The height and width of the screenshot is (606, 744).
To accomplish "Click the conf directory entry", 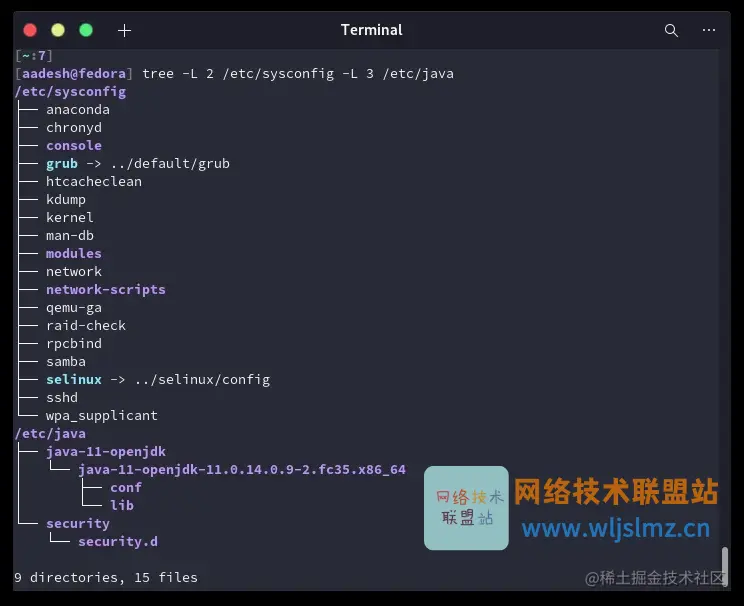I will point(126,488).
